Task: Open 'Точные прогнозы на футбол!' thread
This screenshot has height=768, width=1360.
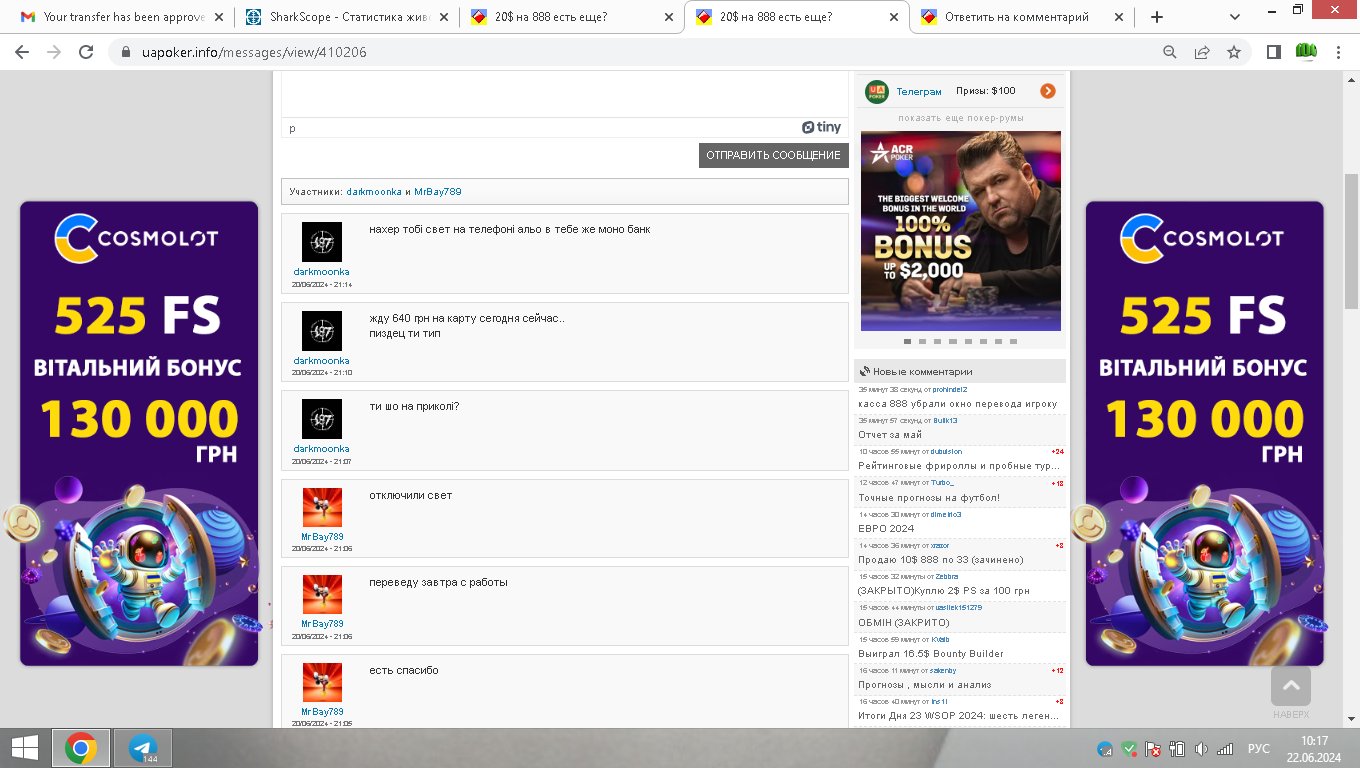Action: click(929, 498)
